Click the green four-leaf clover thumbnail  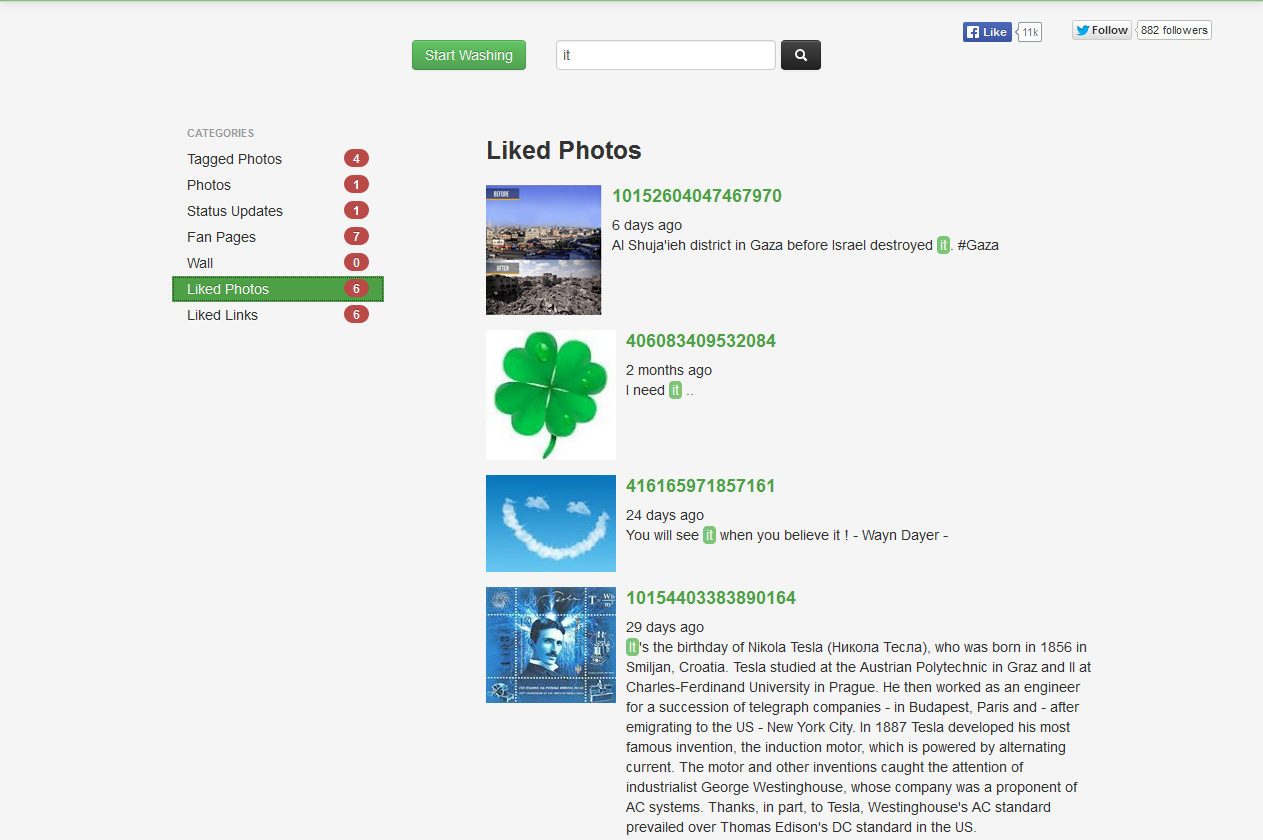point(551,395)
